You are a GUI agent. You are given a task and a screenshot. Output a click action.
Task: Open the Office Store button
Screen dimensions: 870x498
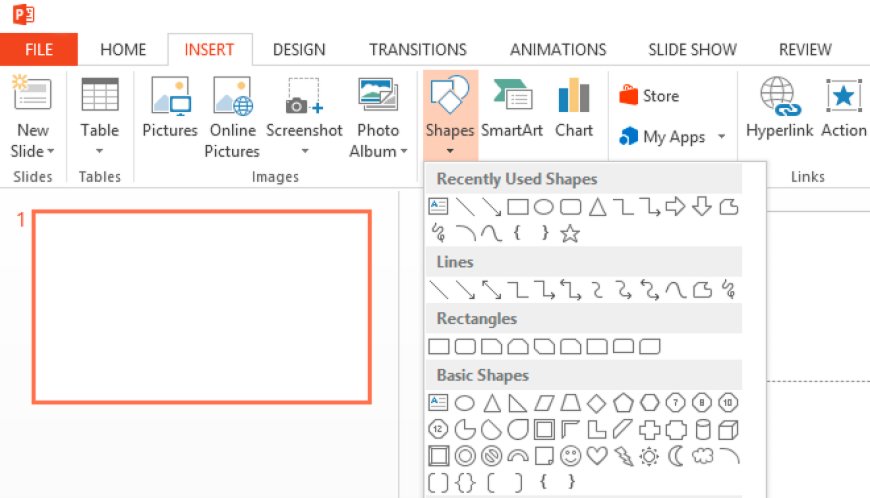[x=650, y=96]
